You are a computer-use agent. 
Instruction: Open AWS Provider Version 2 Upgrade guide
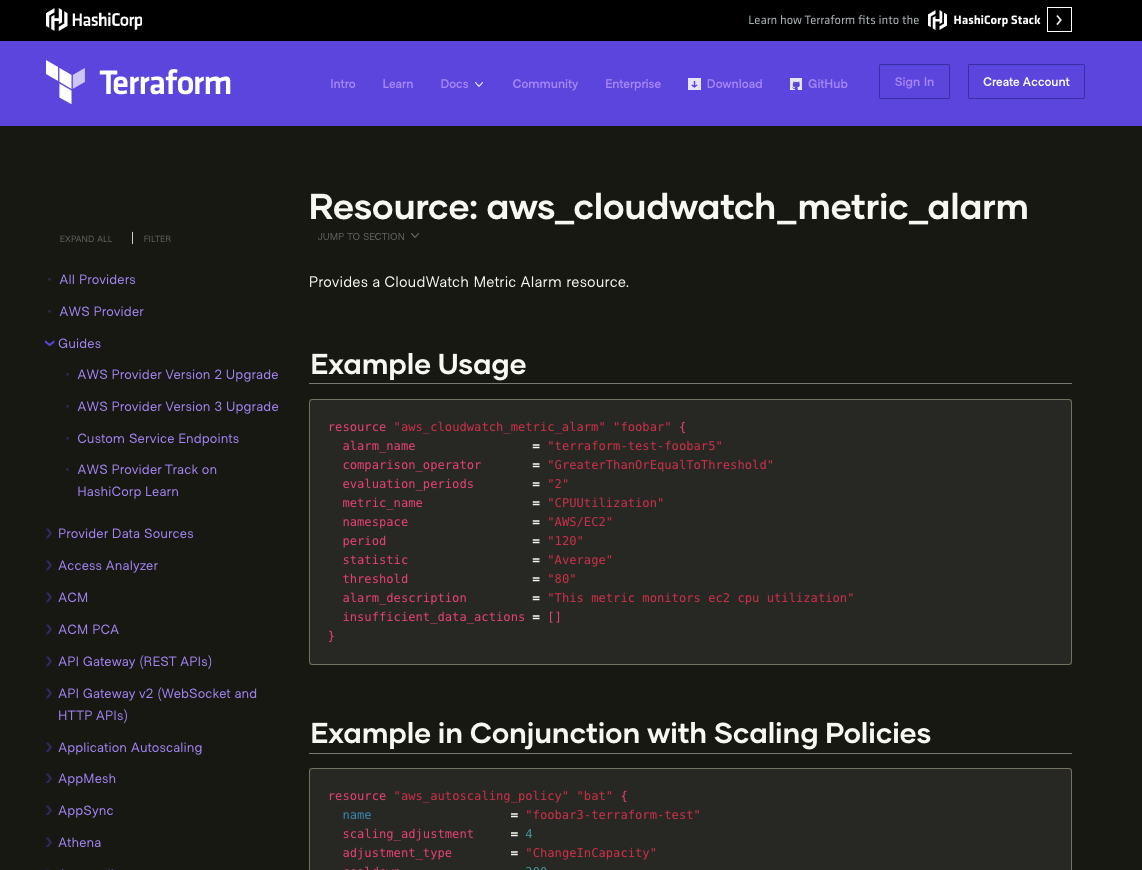(178, 375)
